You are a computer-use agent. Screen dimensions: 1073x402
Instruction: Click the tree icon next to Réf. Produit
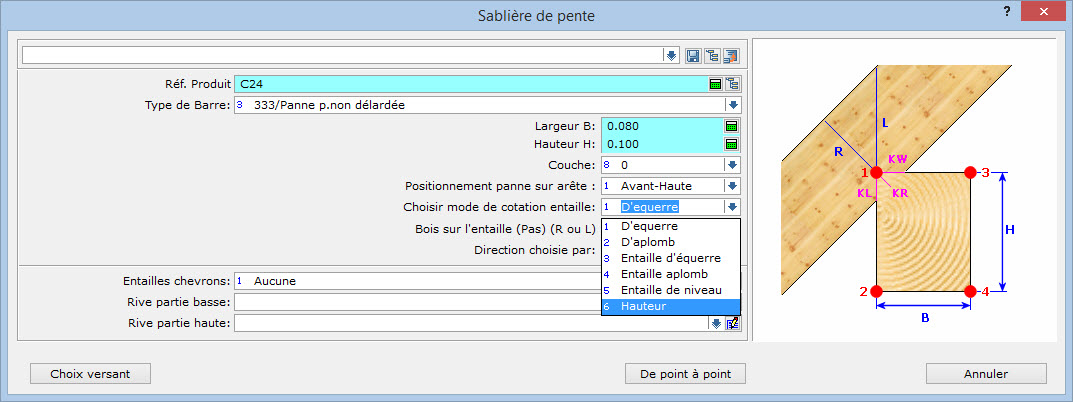click(733, 84)
